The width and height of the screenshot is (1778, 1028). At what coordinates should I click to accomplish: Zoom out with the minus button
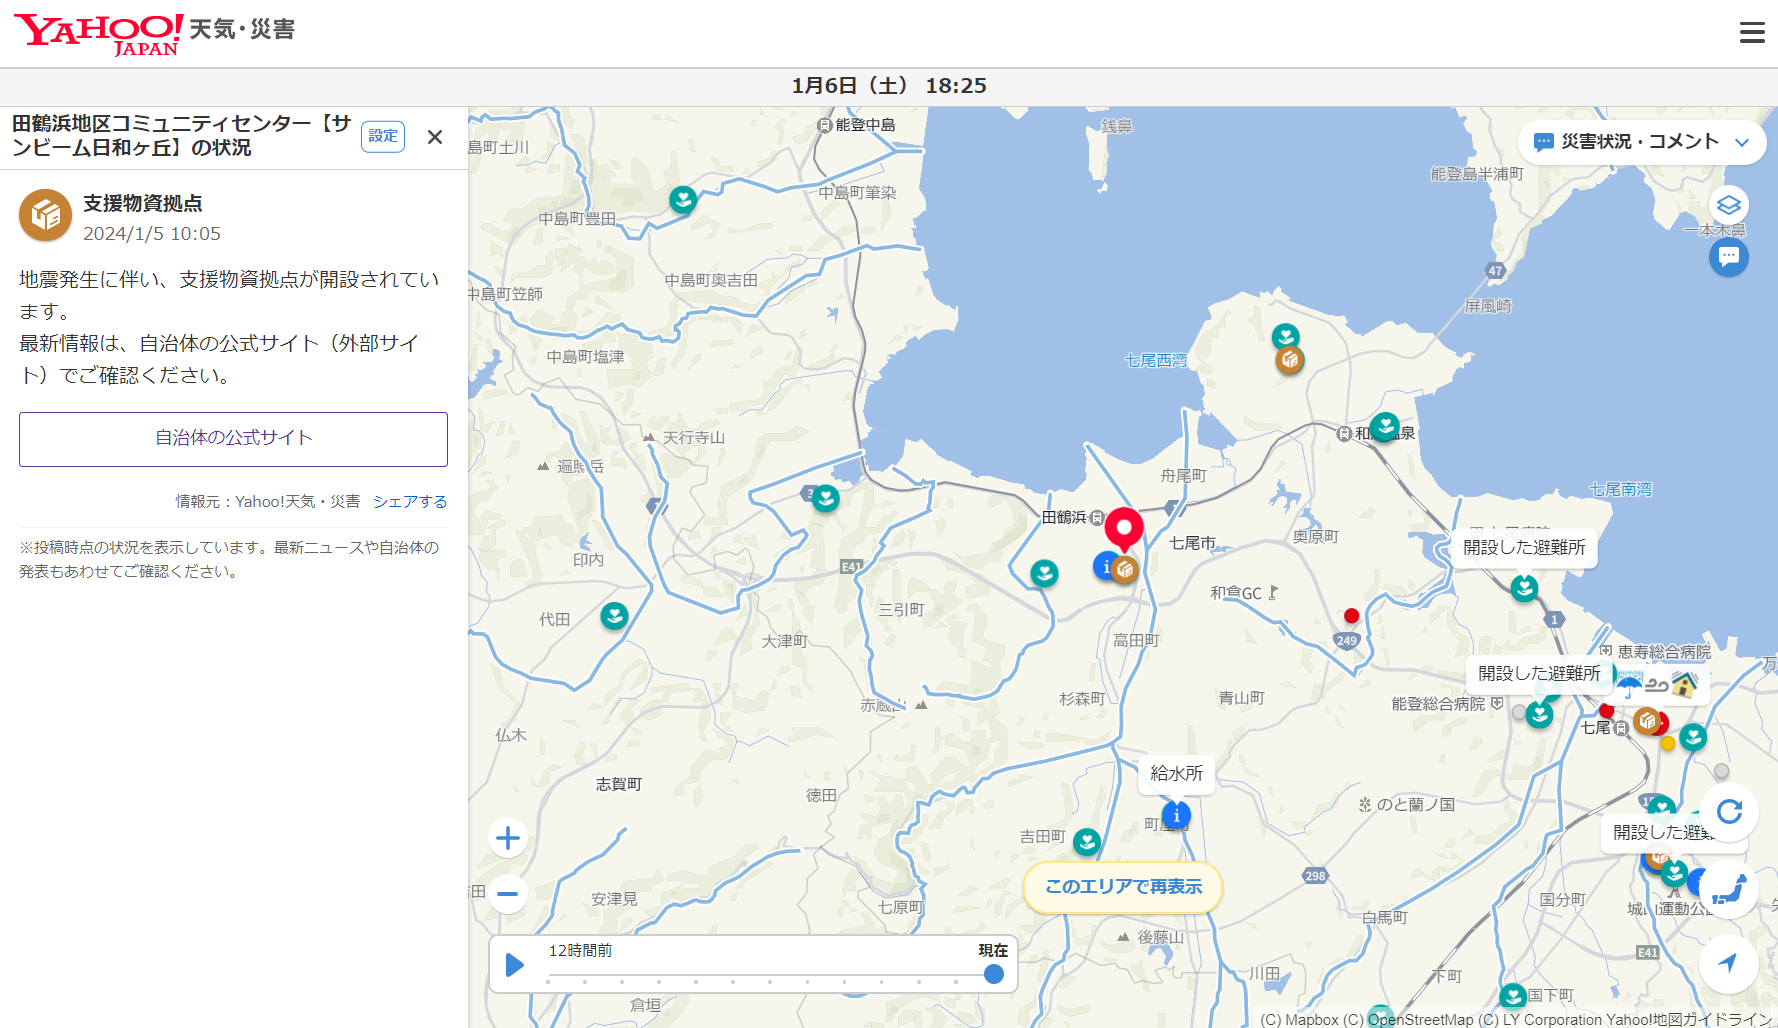pyautogui.click(x=508, y=893)
